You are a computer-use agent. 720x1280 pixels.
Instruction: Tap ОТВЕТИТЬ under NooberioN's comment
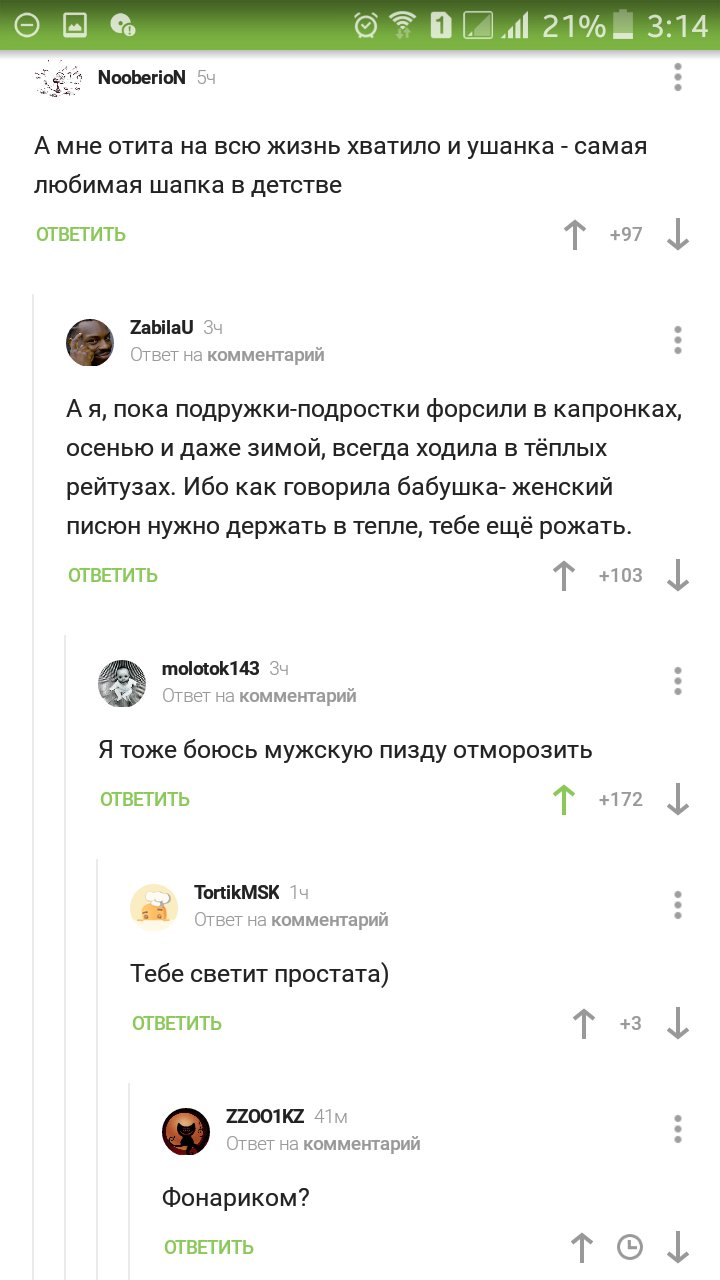click(x=81, y=235)
